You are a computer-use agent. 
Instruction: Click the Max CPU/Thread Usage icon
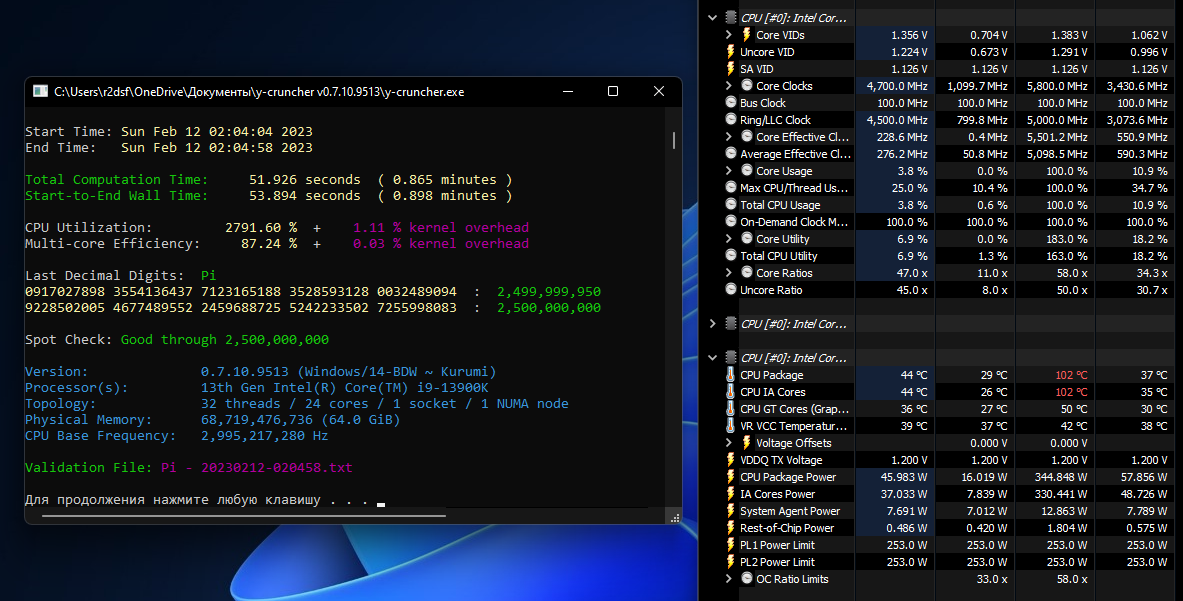pos(730,187)
